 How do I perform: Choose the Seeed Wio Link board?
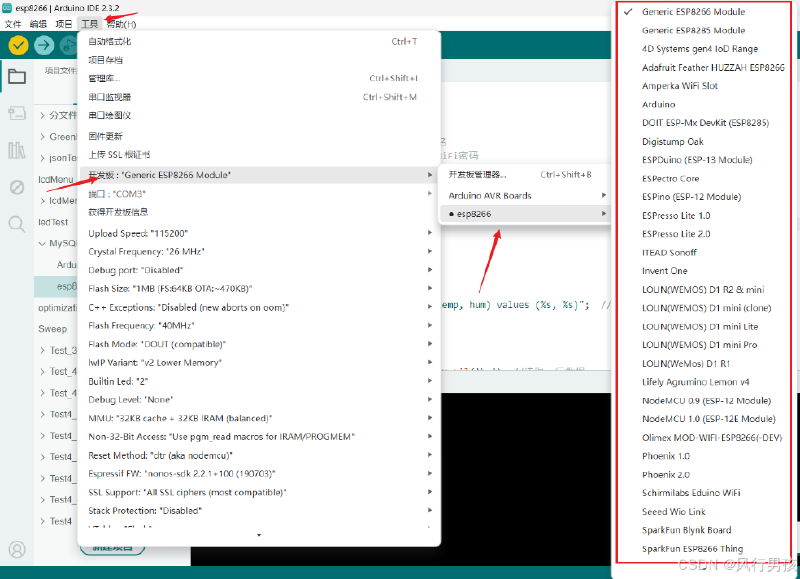coord(673,512)
